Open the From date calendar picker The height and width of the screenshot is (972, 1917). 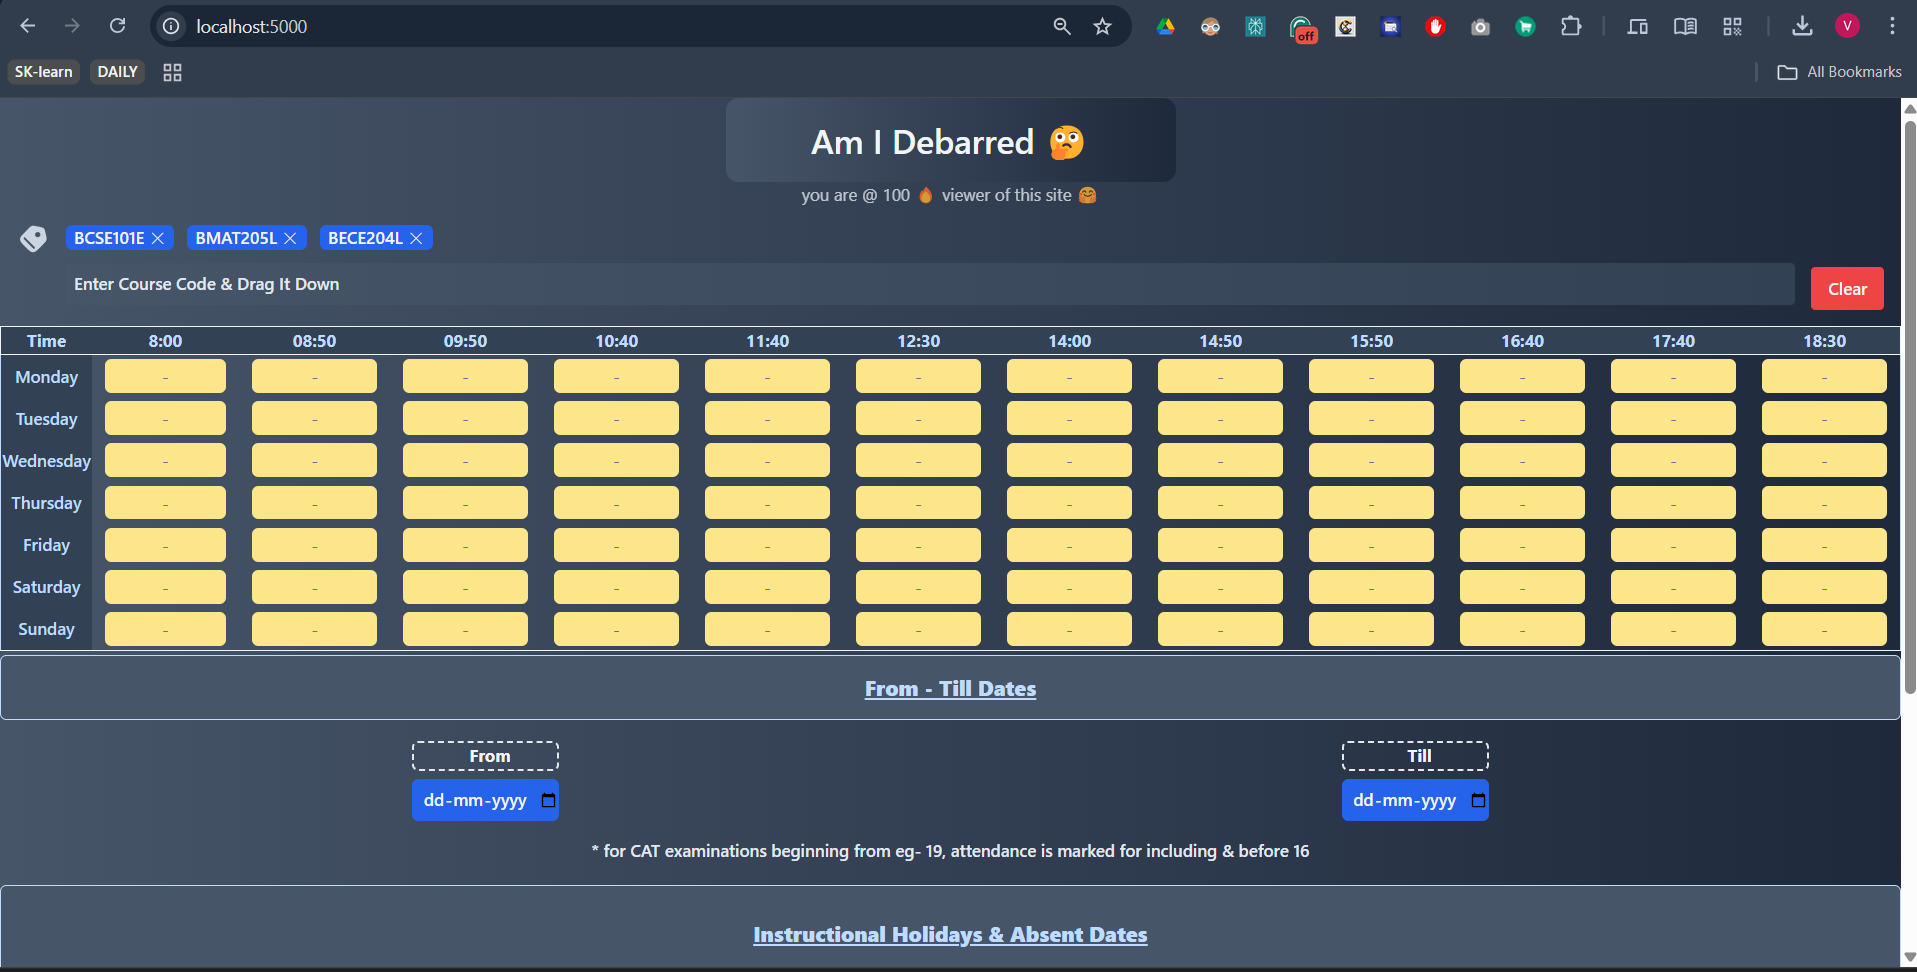pos(548,800)
